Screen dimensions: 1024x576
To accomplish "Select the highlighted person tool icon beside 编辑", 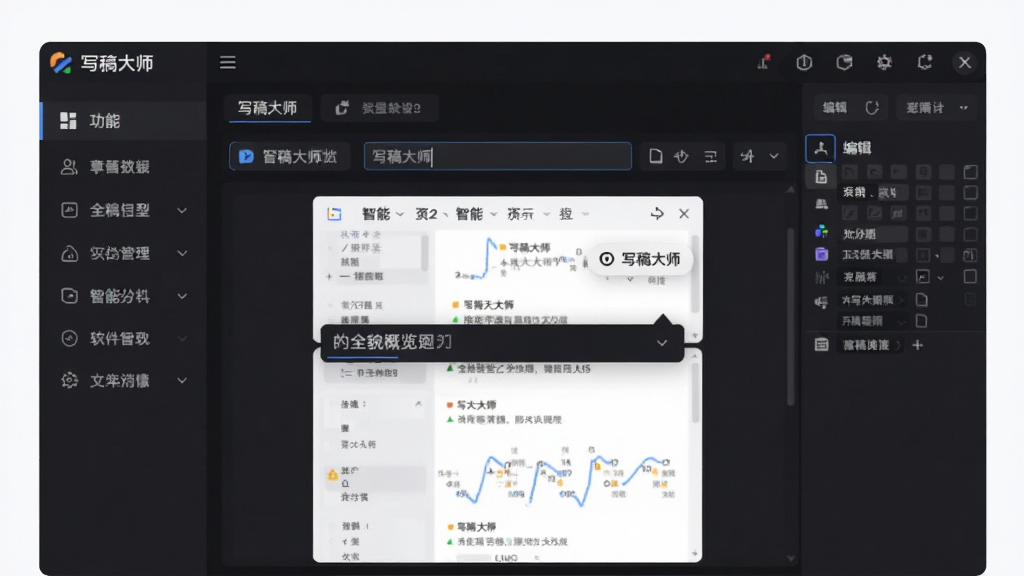I will pos(820,148).
